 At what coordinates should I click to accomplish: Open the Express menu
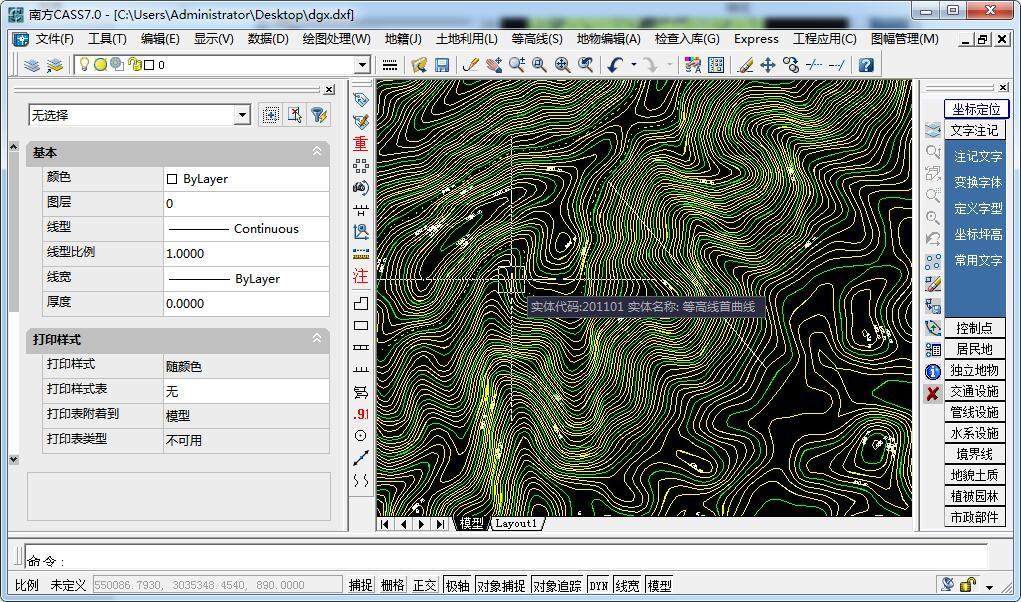[756, 39]
